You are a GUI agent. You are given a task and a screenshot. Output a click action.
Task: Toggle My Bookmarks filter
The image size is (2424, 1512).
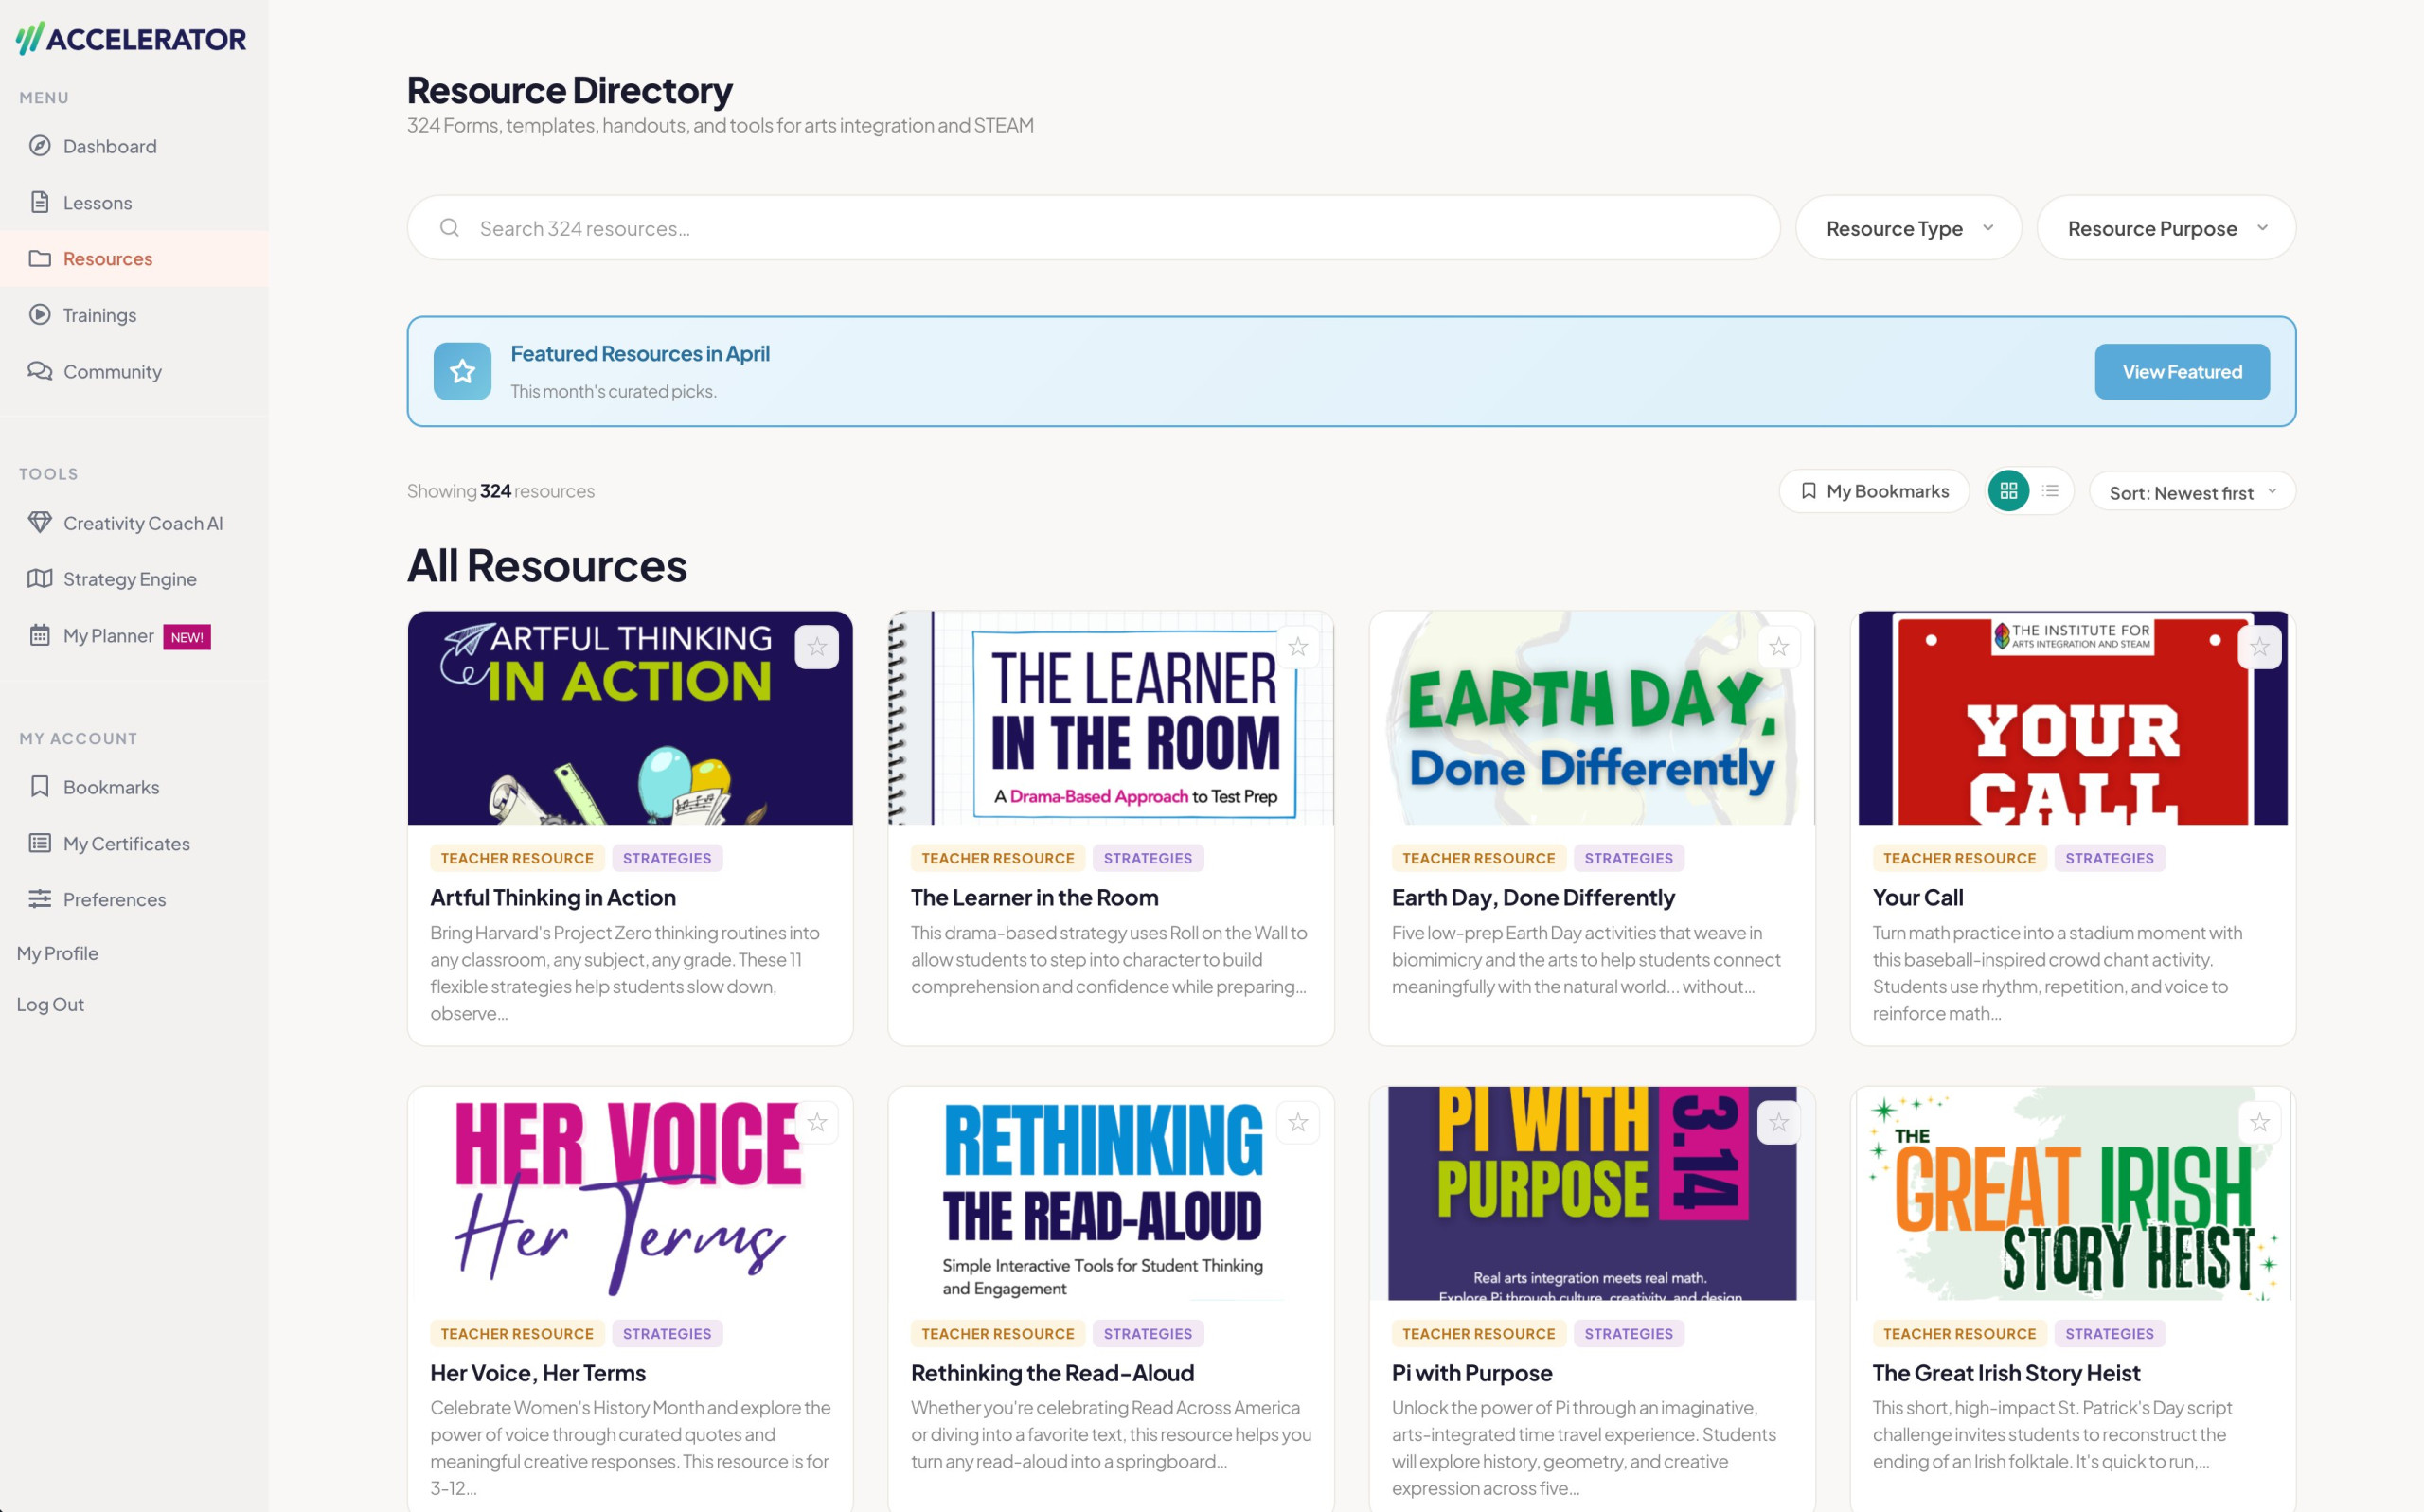coord(1874,491)
